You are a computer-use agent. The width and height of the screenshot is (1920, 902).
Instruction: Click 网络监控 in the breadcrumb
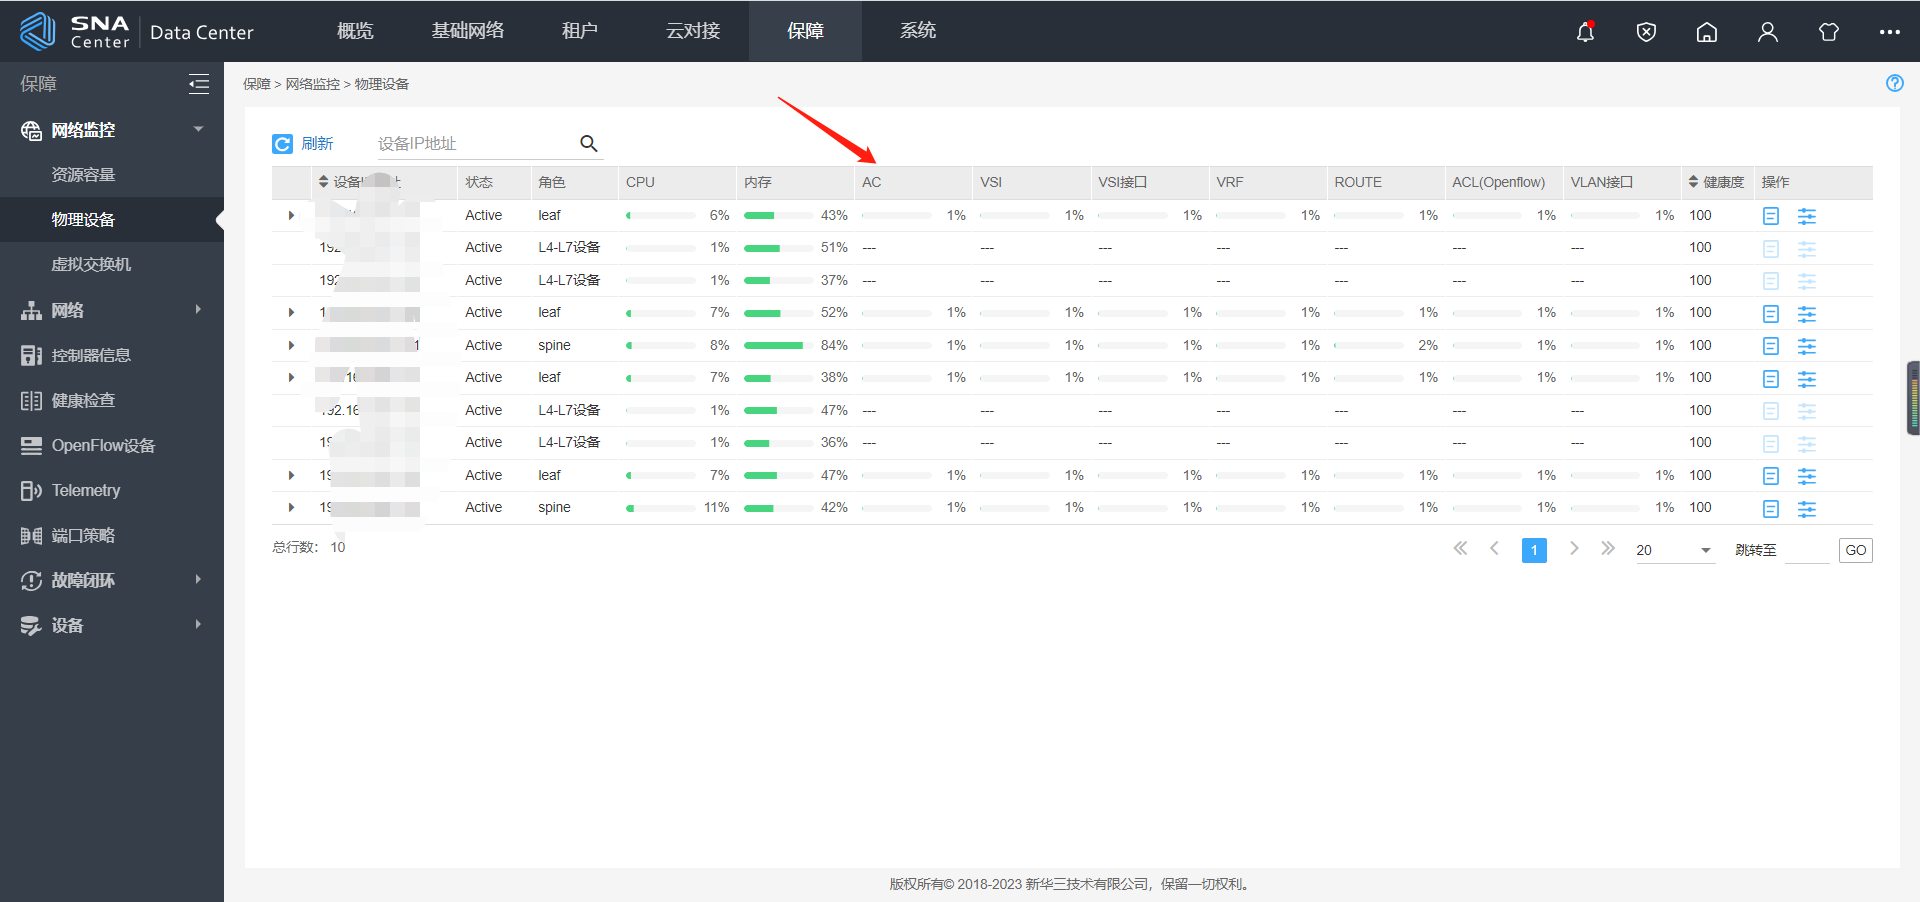[313, 84]
